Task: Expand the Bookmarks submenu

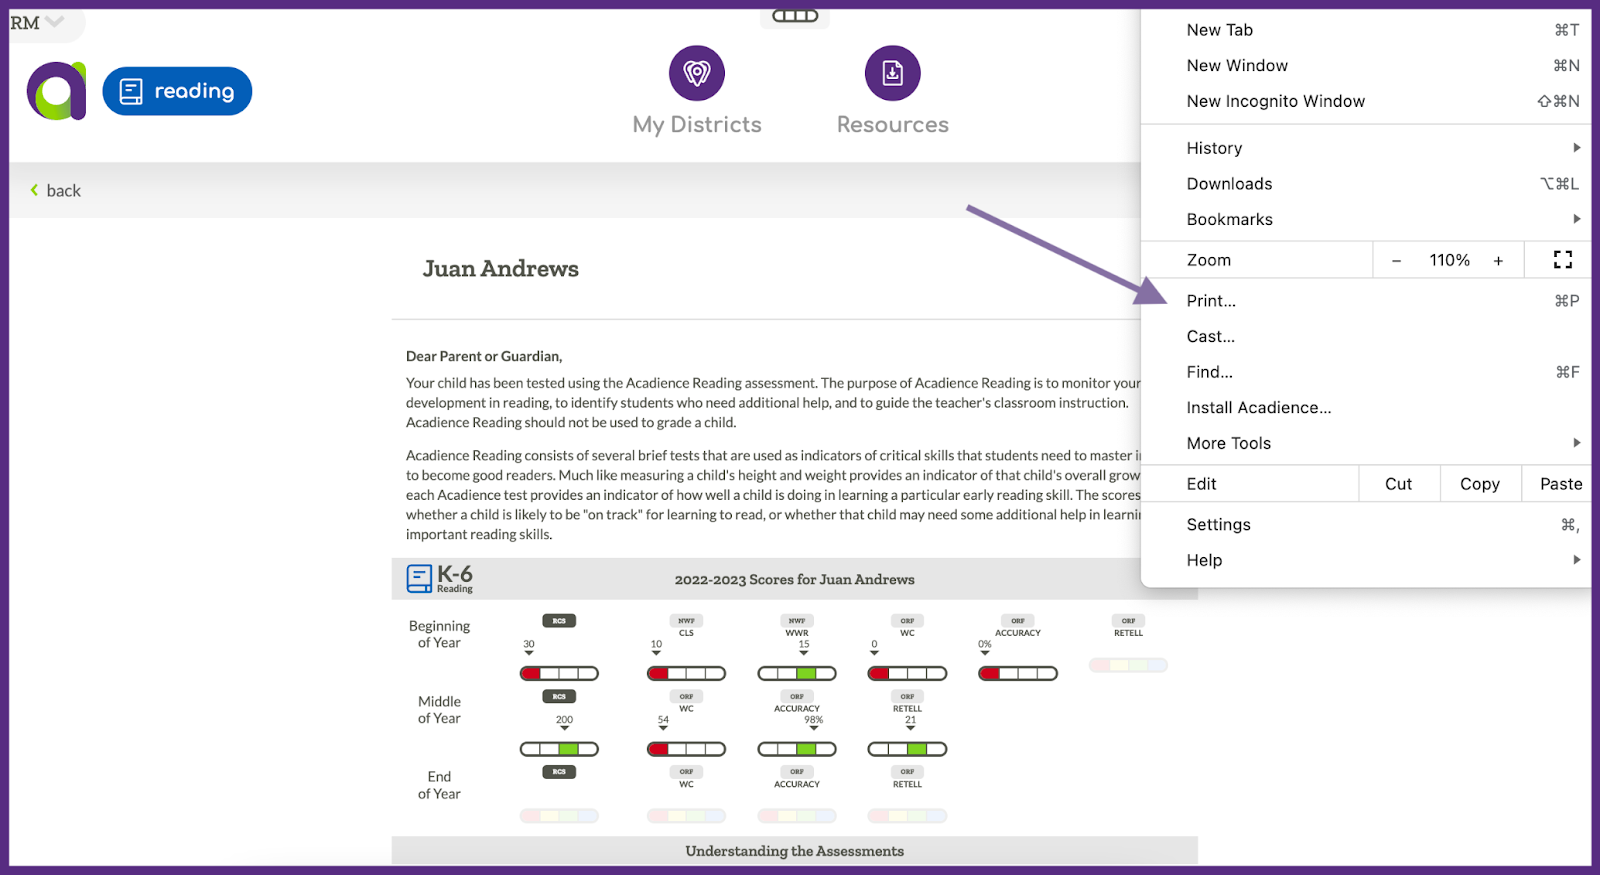Action: click(1366, 220)
